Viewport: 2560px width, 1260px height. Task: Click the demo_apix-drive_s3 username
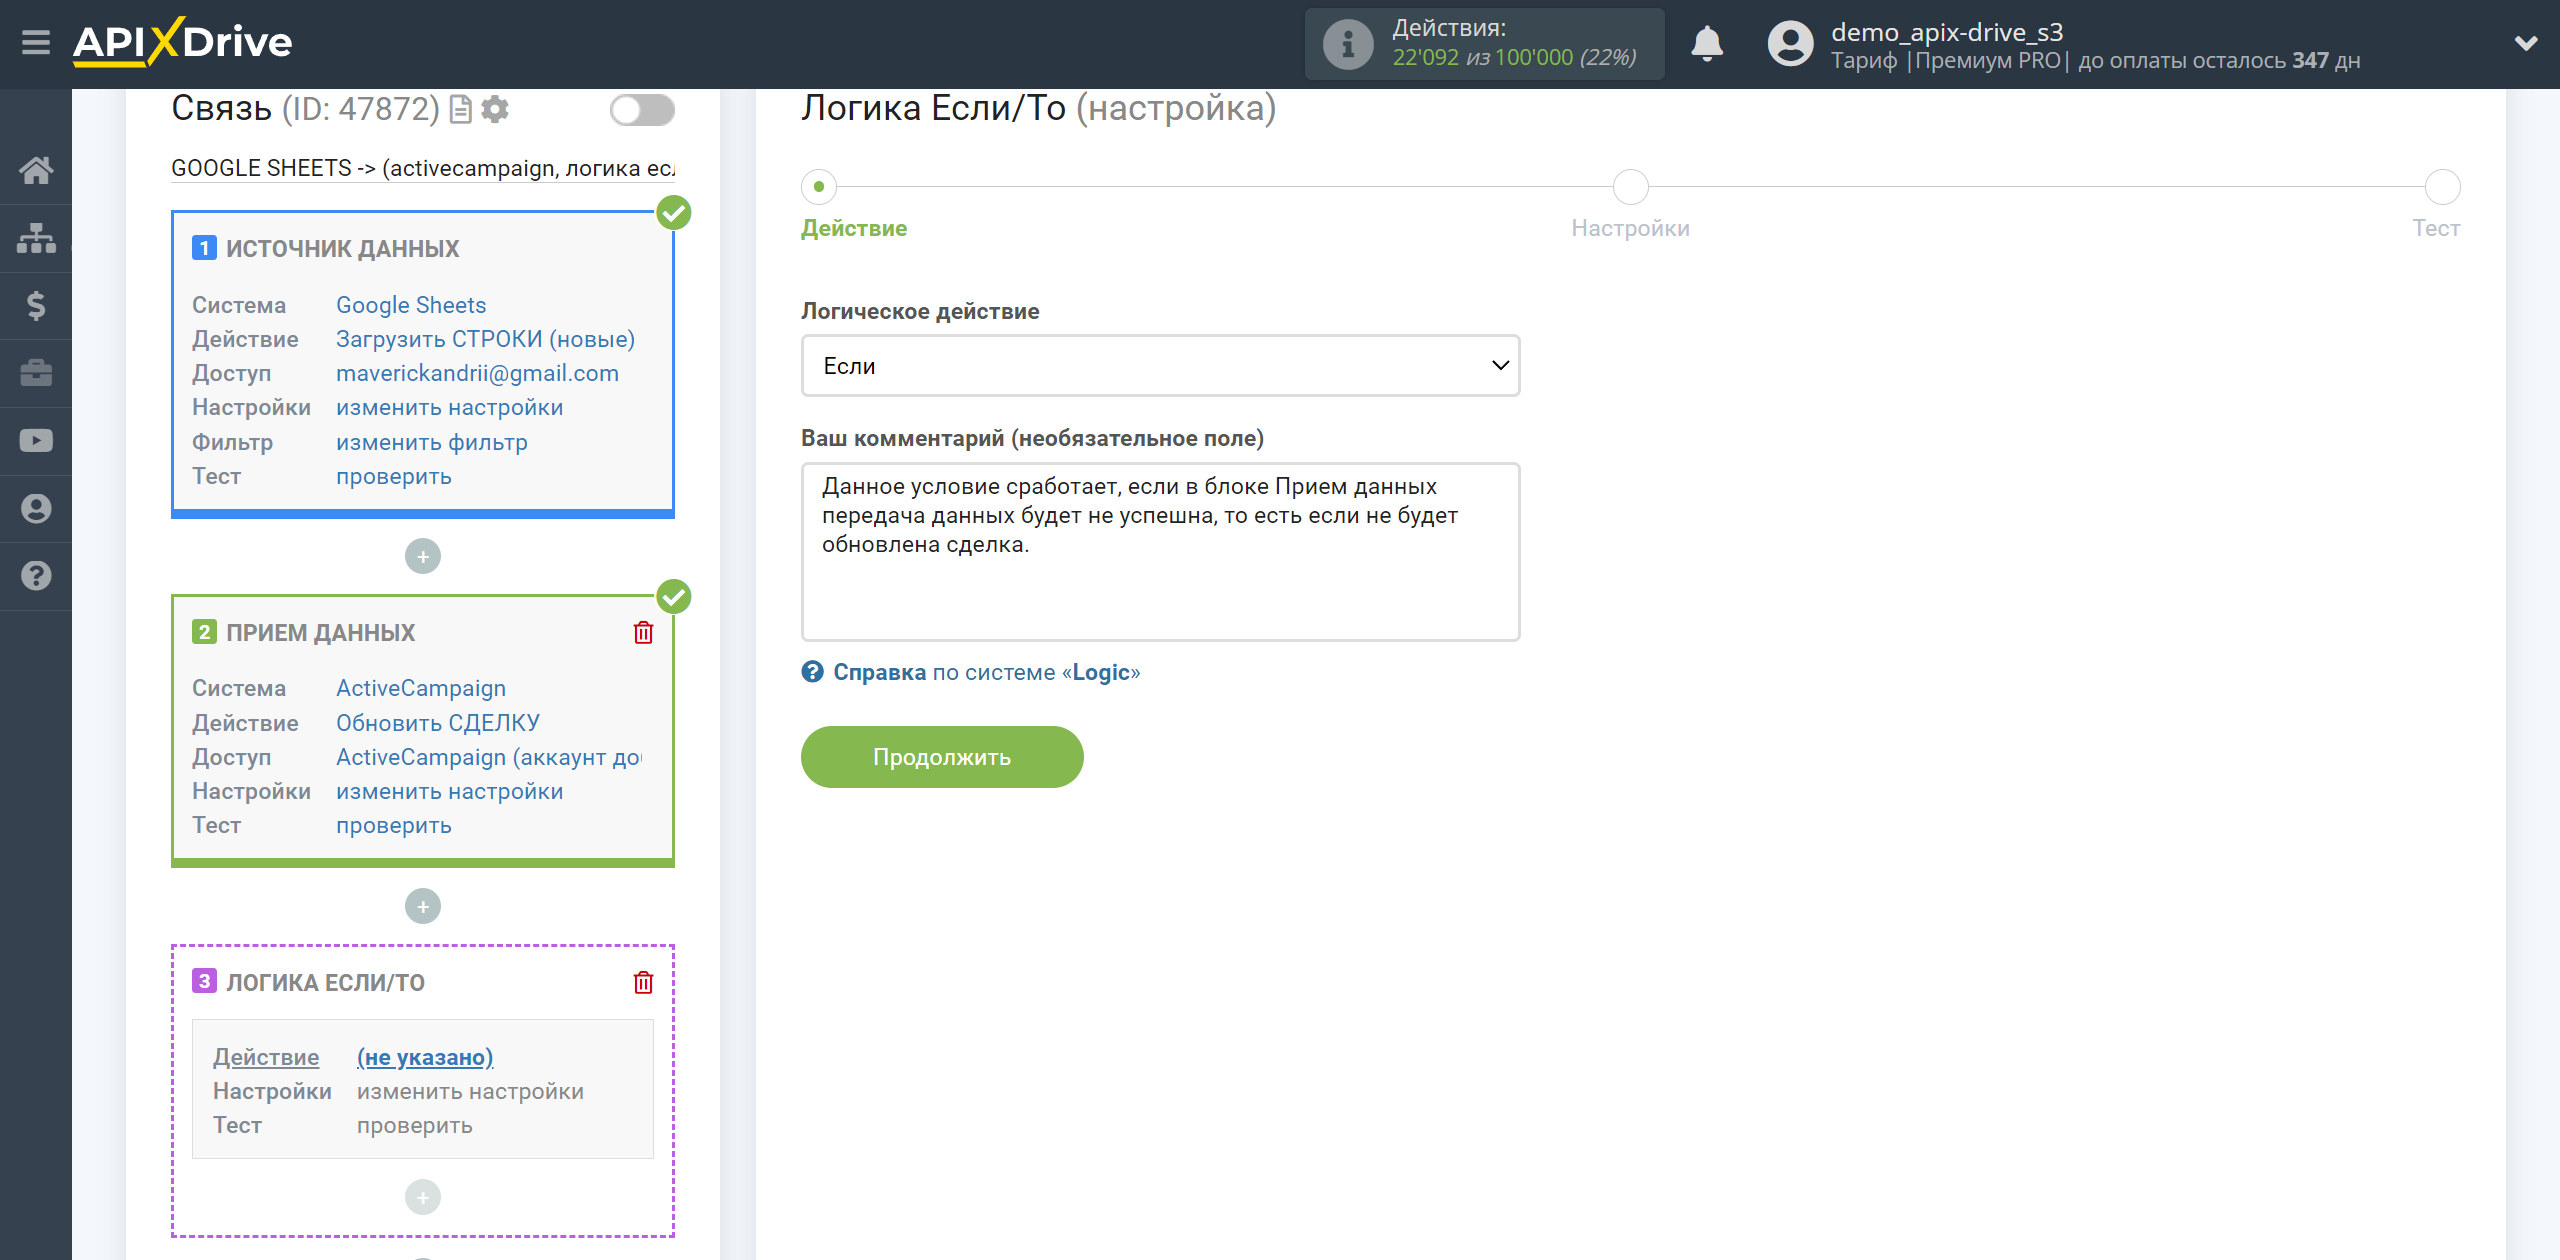pos(1947,32)
